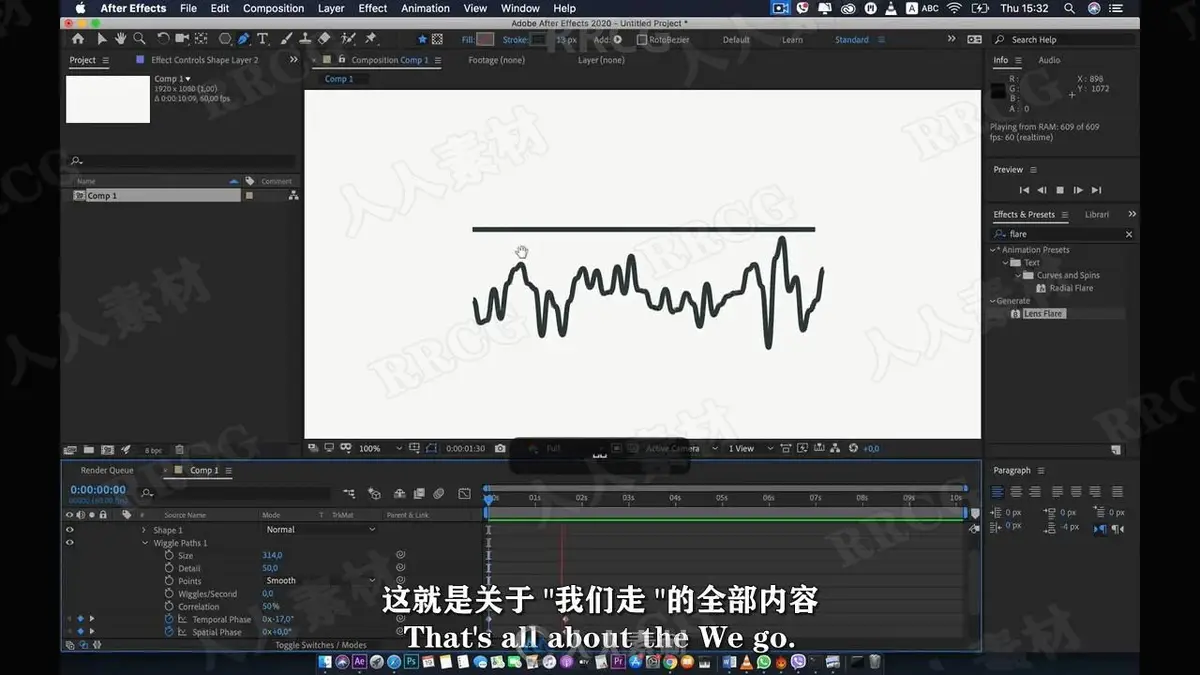Collapse the Animation Presets folder

[x=994, y=250]
